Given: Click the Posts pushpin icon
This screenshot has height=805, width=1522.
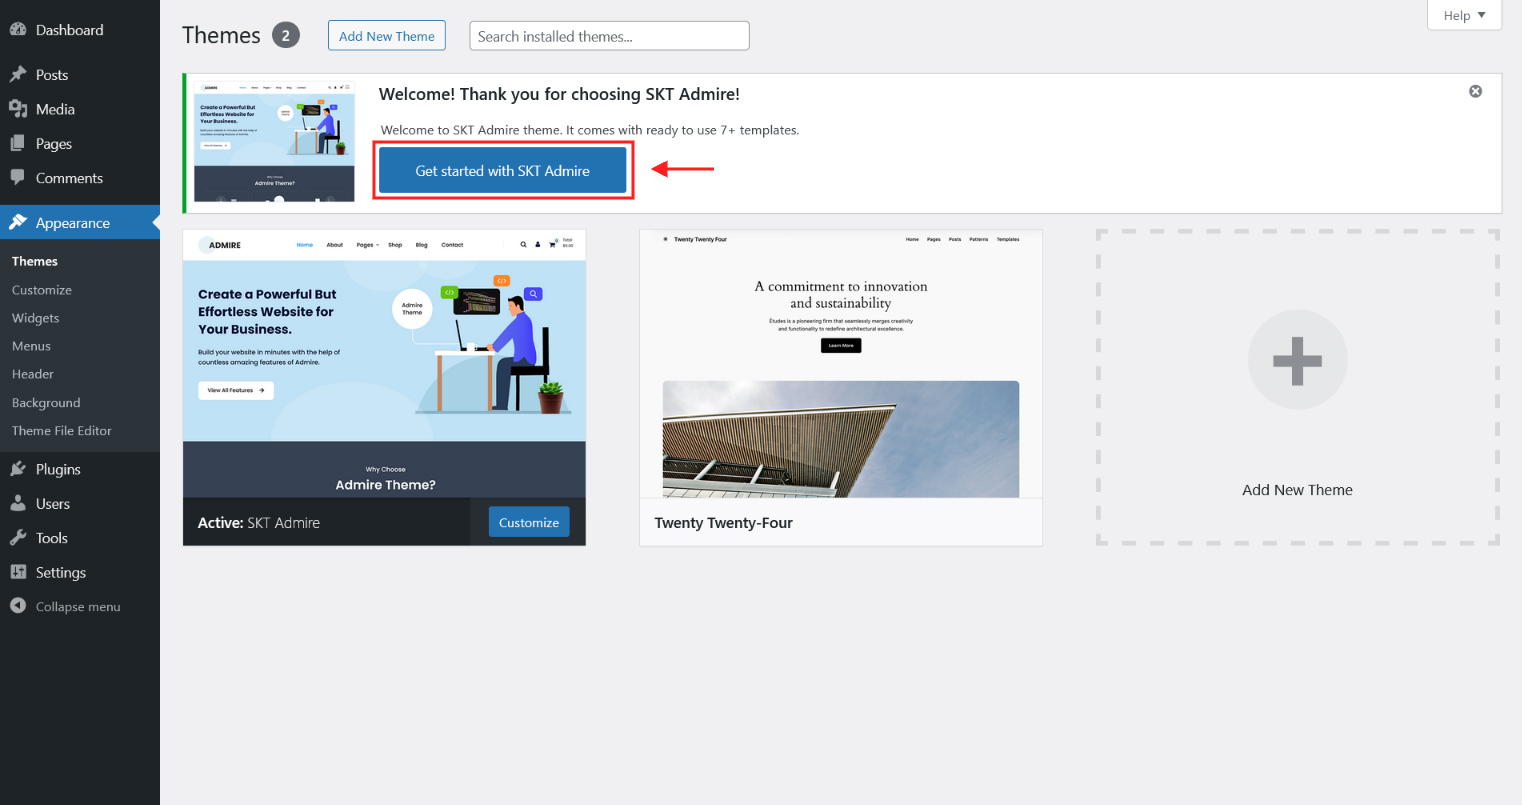Looking at the screenshot, I should 18,74.
